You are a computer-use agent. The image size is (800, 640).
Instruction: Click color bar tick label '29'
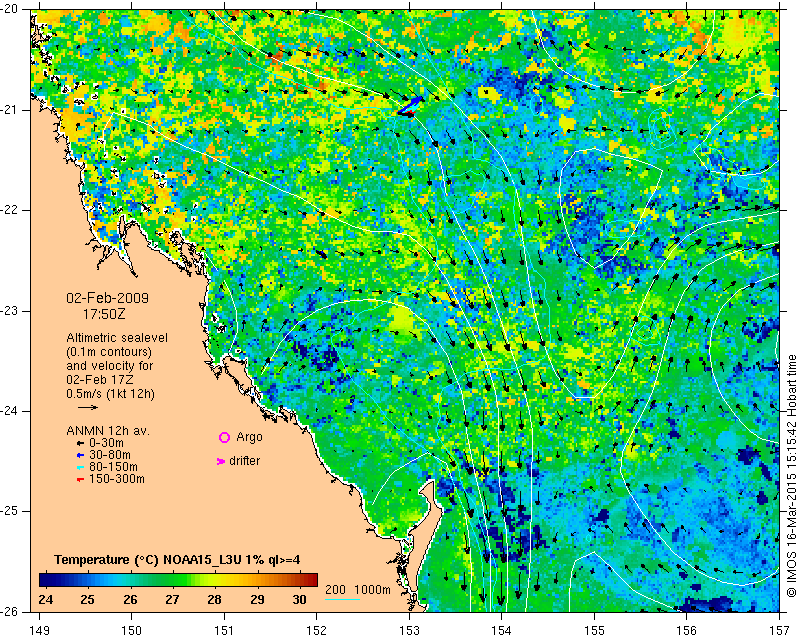(257, 599)
